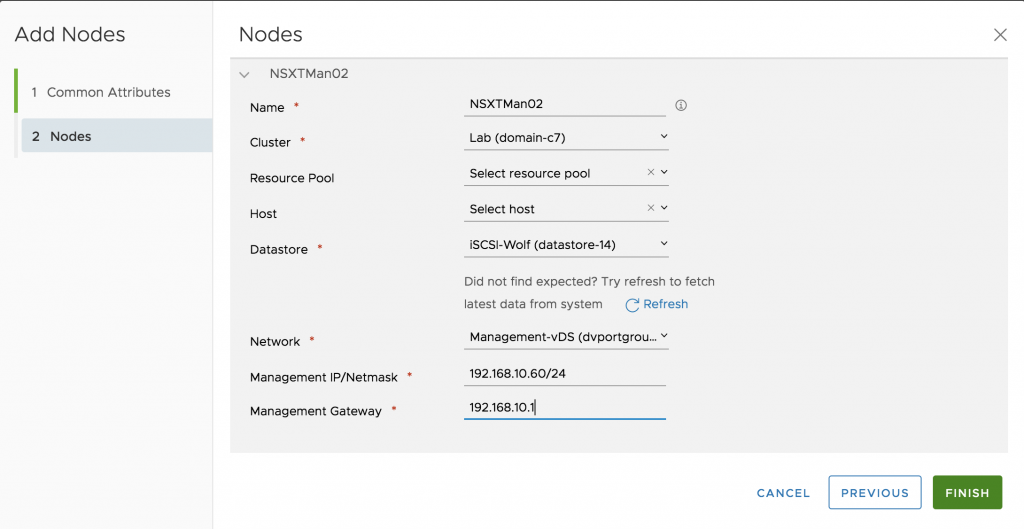Open the Cluster dropdown showing Lab (domain-c7)
Screen dimensions: 1024x529
[566, 138]
